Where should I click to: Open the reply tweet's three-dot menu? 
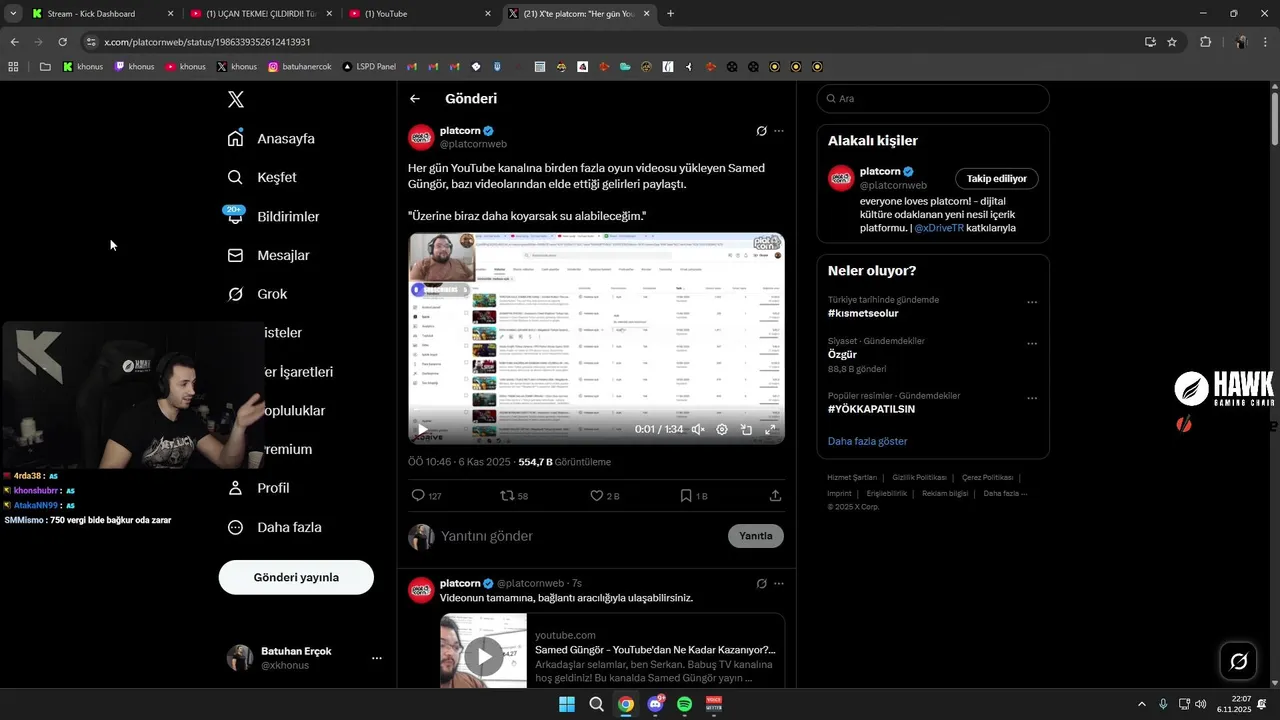pos(779,583)
